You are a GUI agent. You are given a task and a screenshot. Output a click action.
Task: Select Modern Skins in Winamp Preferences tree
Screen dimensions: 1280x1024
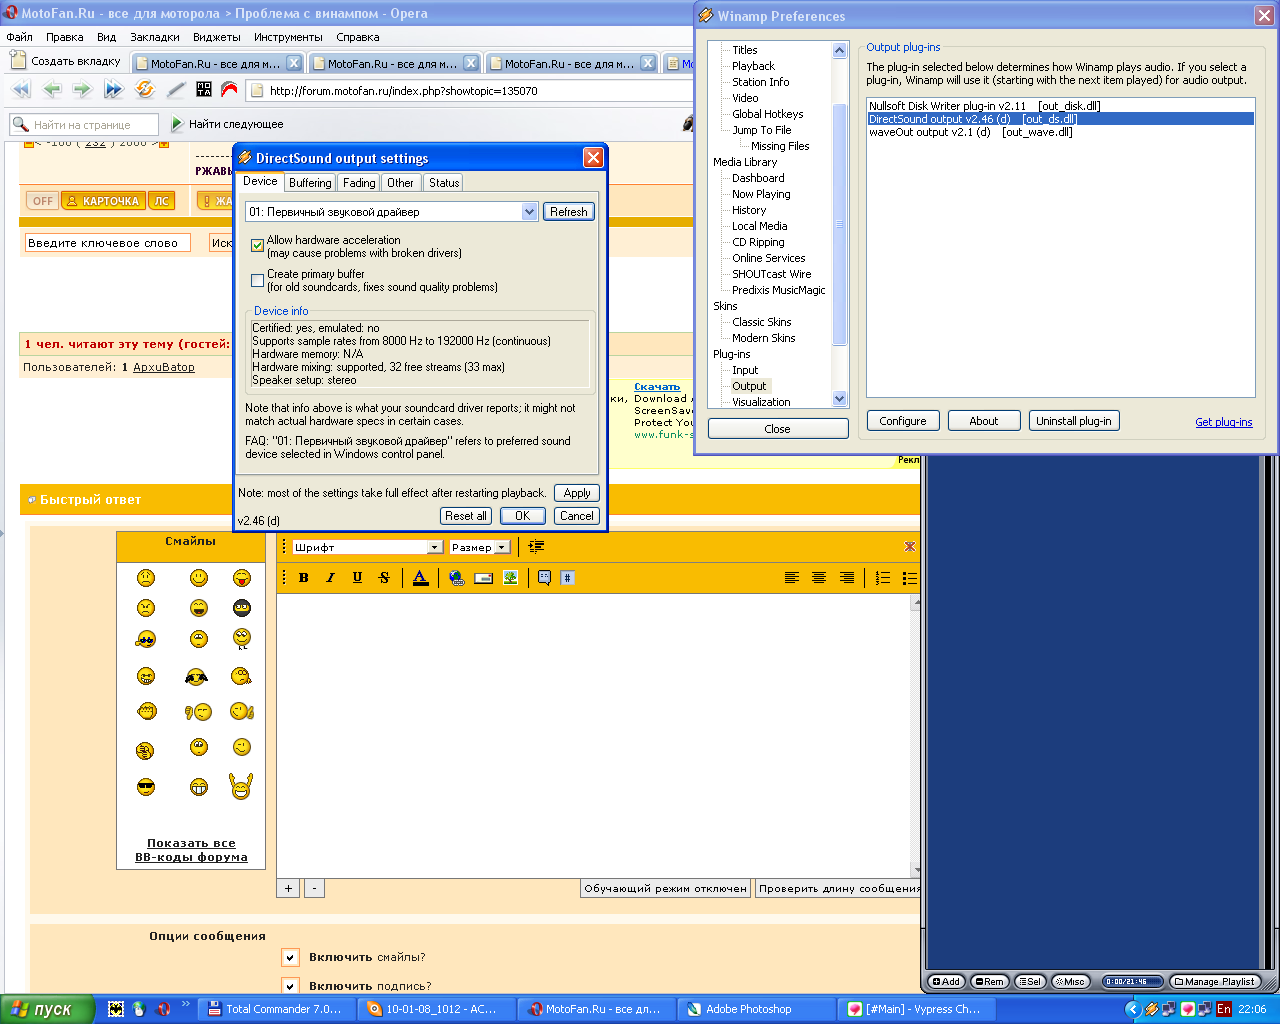(764, 338)
